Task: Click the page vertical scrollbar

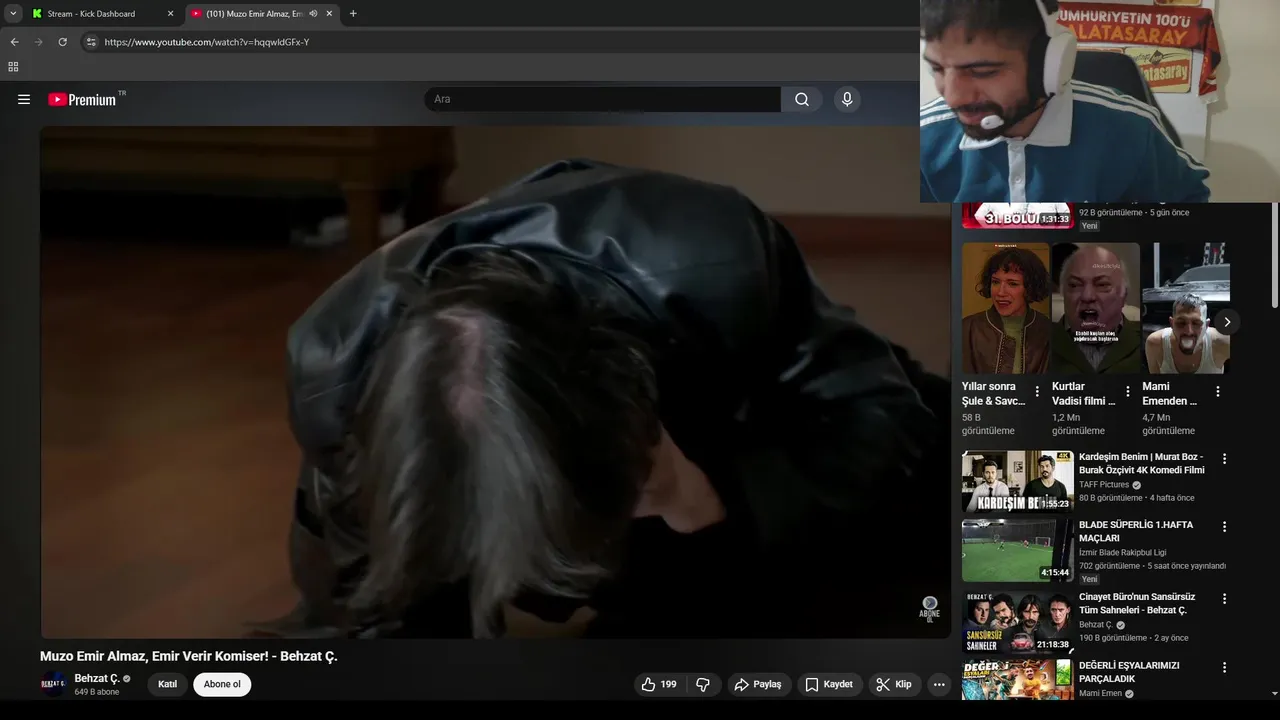Action: (x=1274, y=255)
